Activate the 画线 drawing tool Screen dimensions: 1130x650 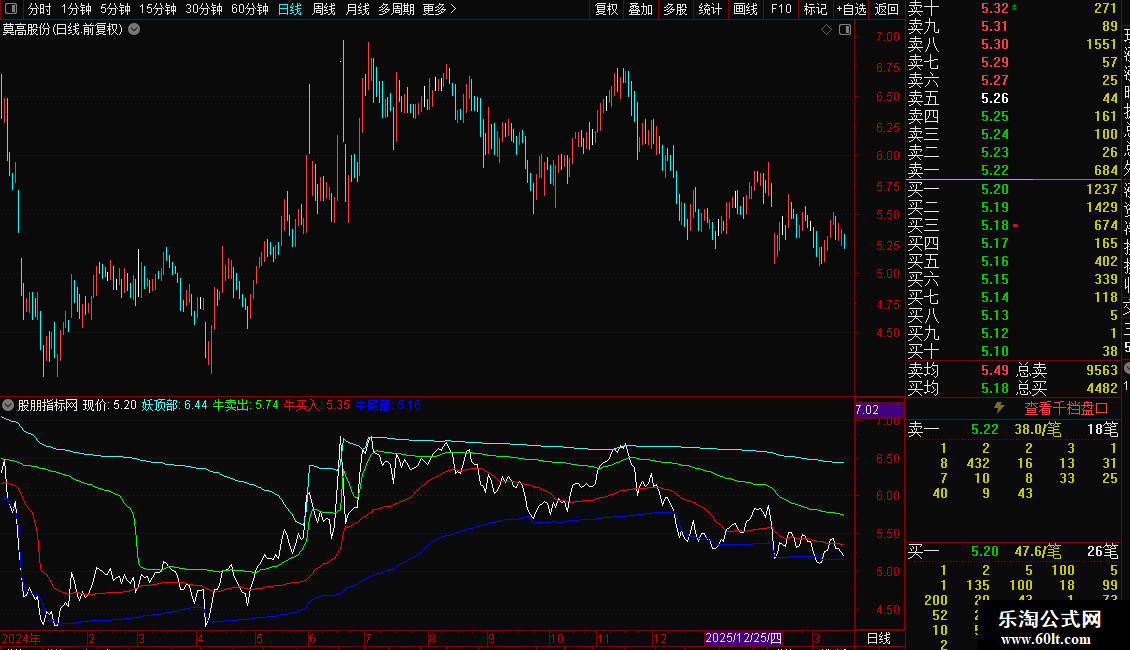click(745, 9)
